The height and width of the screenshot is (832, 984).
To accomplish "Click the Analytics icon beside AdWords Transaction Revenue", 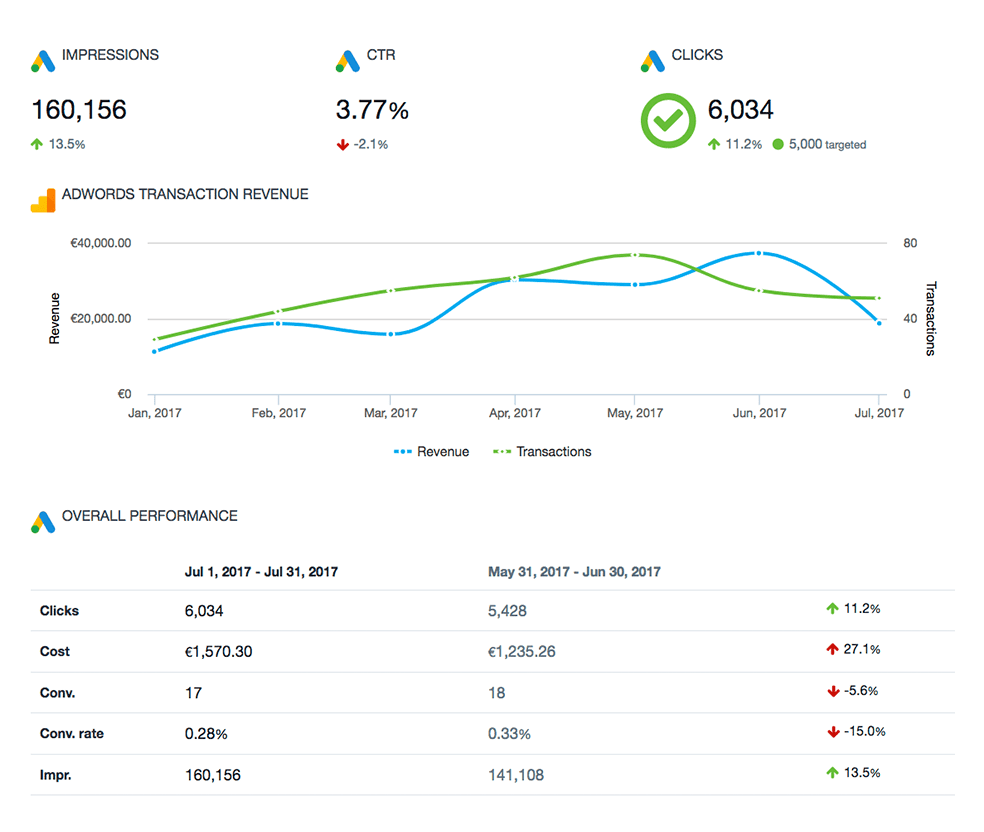I will click(42, 199).
